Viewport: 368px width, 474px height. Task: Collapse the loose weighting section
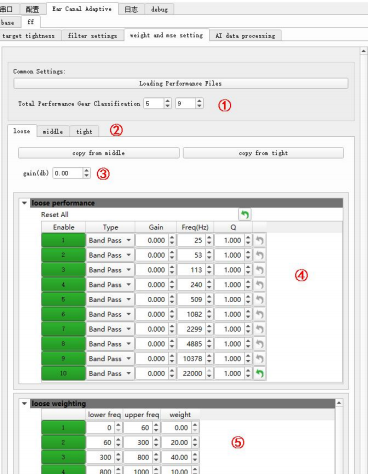24,403
